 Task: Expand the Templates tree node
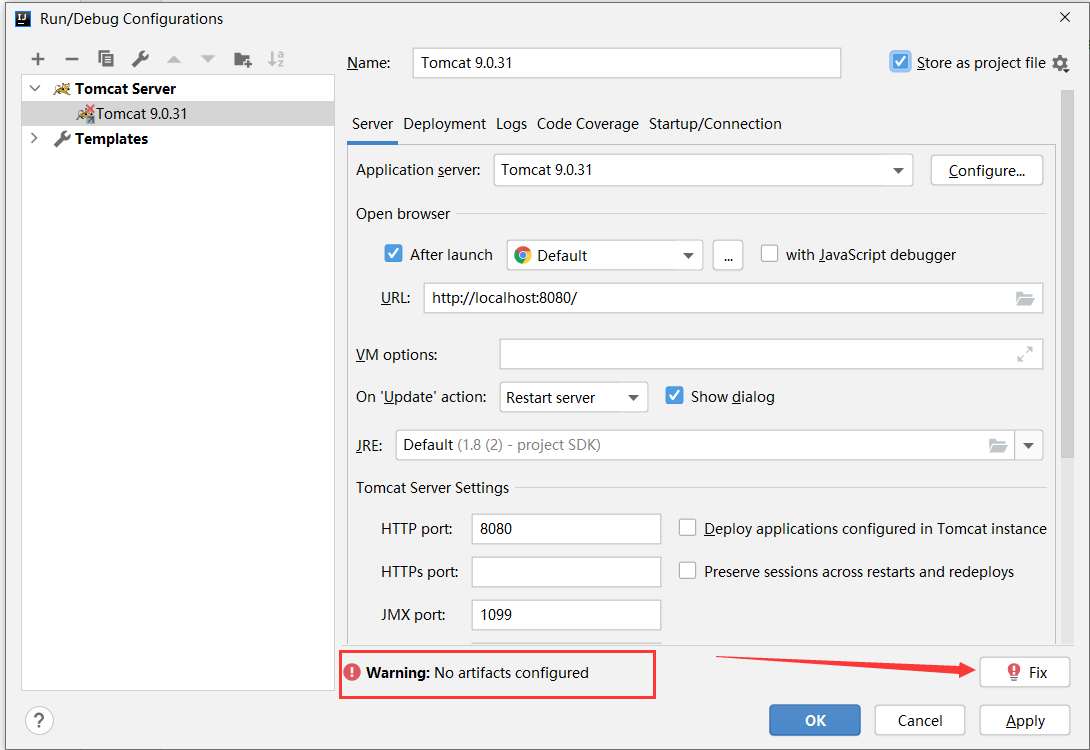click(34, 138)
